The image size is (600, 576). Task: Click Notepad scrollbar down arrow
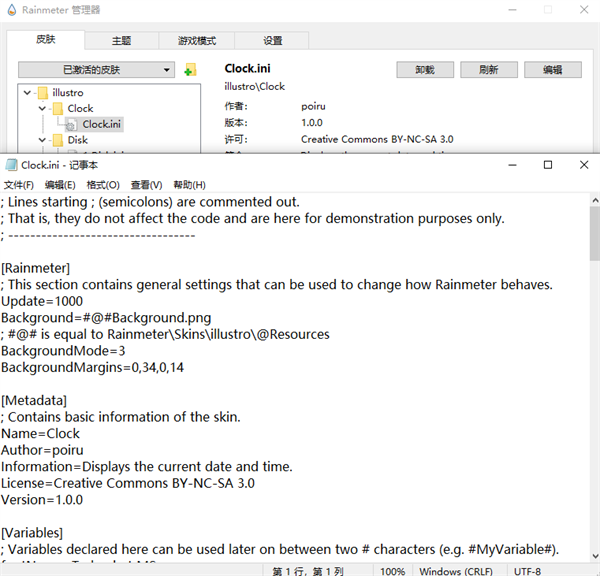[x=595, y=556]
